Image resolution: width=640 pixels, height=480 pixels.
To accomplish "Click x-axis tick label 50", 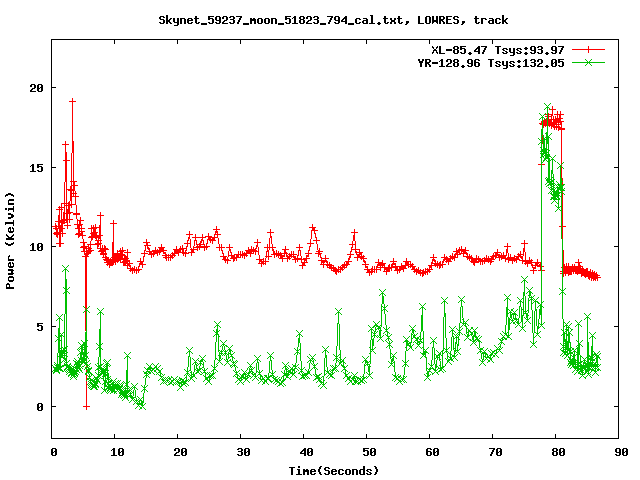I will tap(369, 452).
